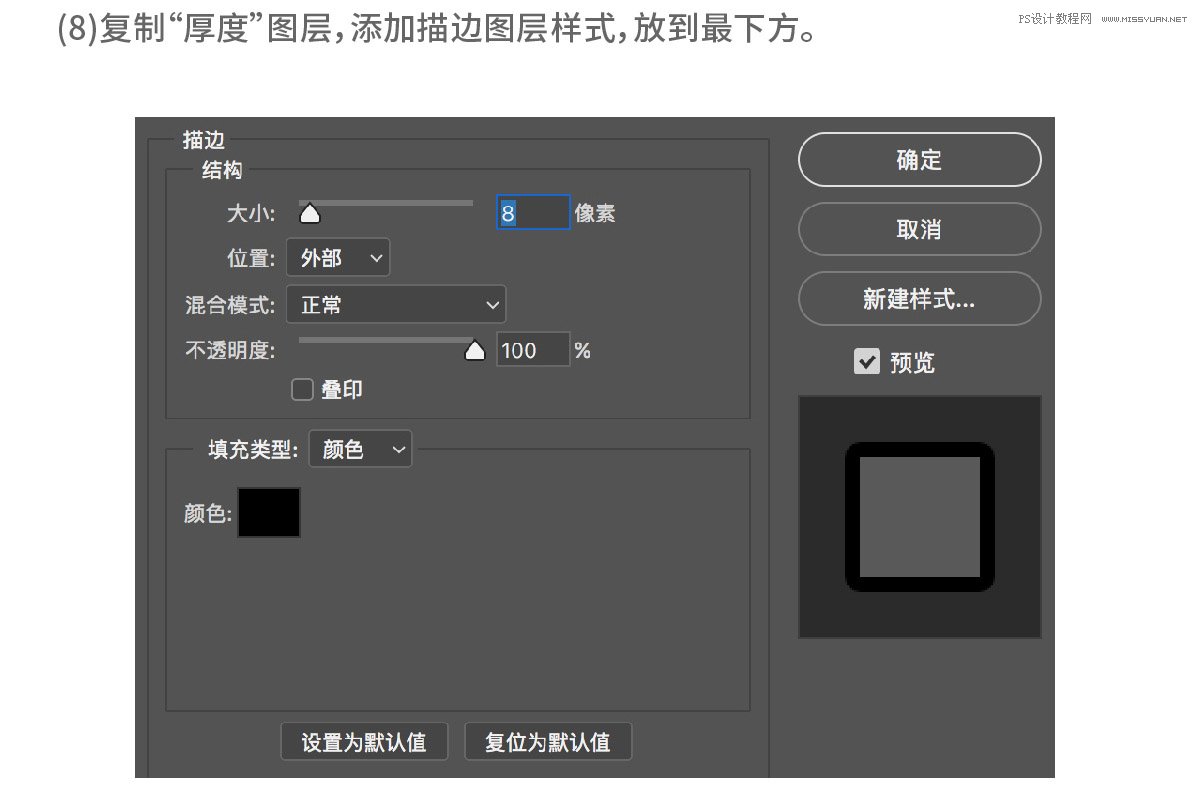Toggle the 预览 checkbox
The width and height of the screenshot is (1200, 796).
point(866,361)
